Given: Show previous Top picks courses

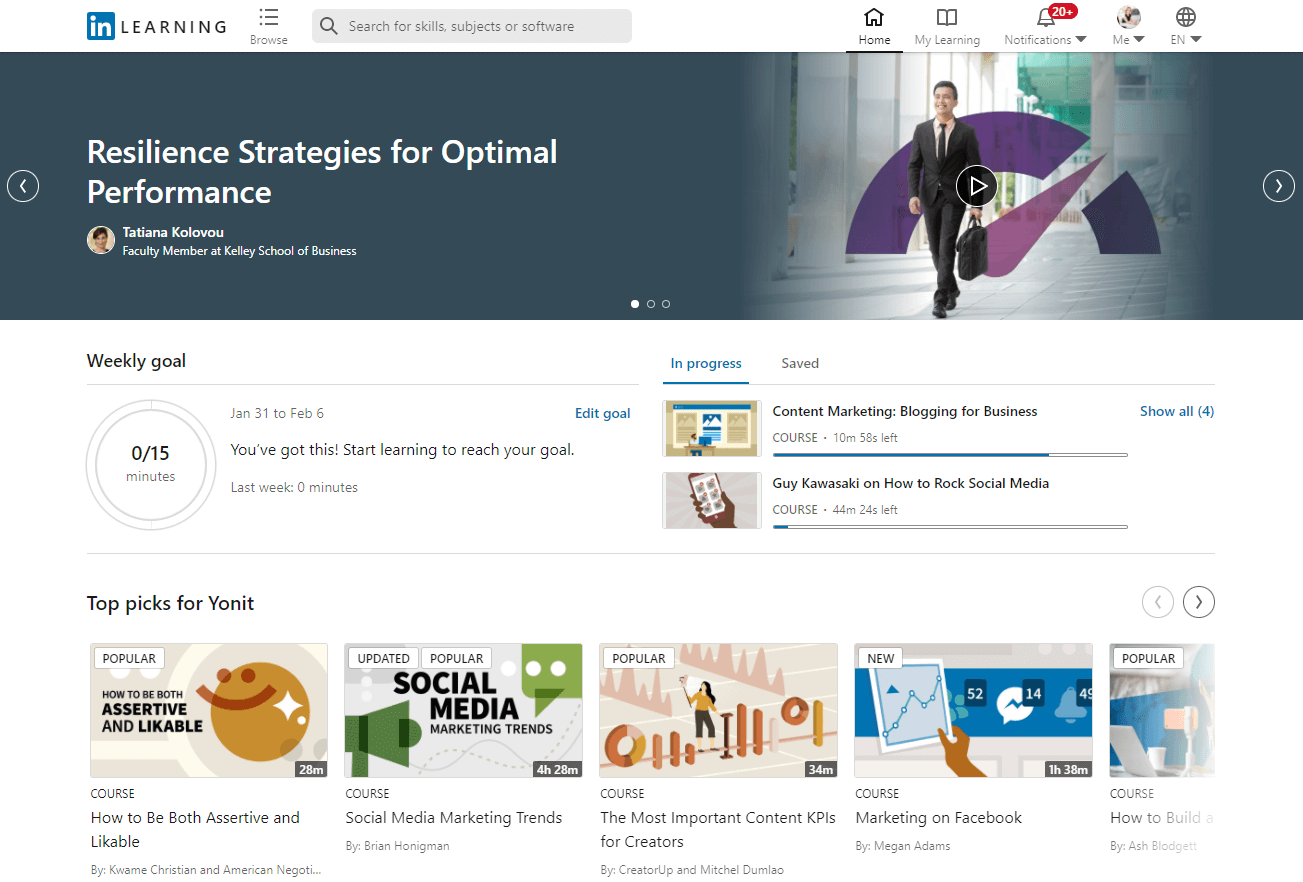Looking at the screenshot, I should click(x=1158, y=602).
